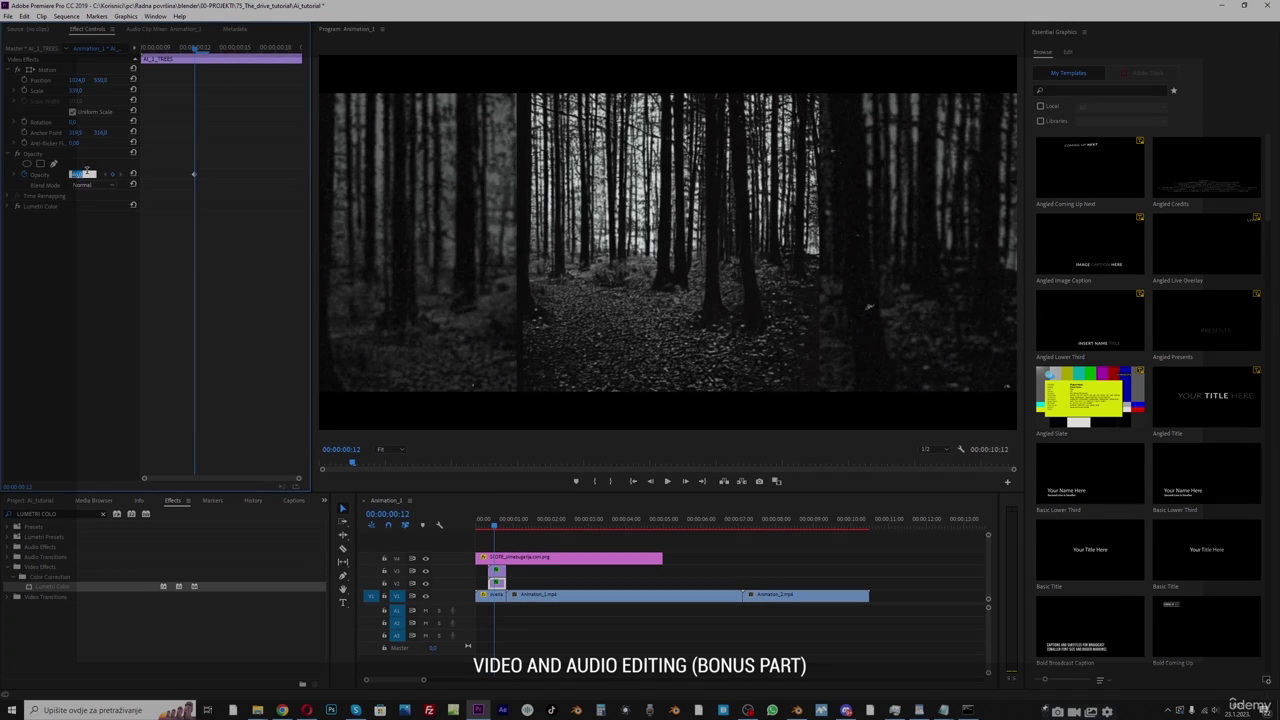The image size is (1280, 720).
Task: Open the Program Monitor Button Editor plus
Action: [1007, 482]
